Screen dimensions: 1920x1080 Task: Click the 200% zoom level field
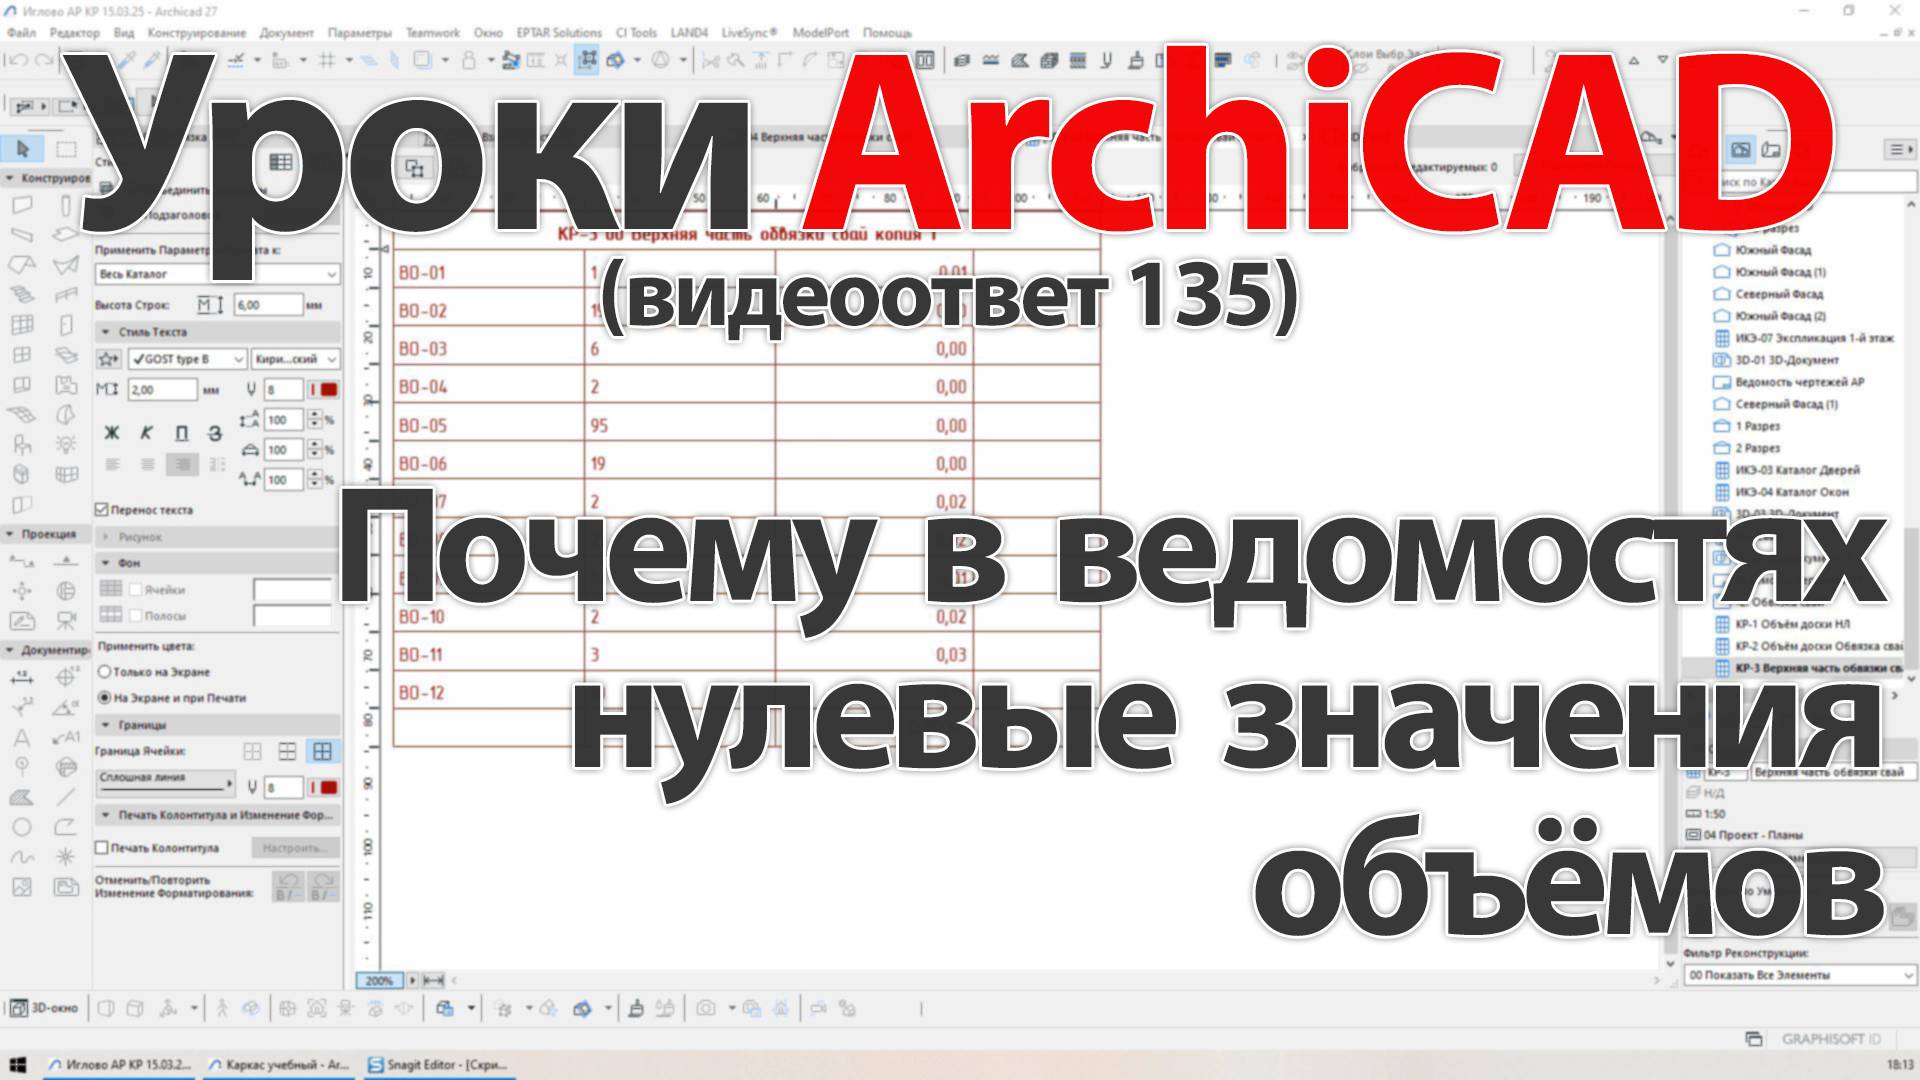[x=378, y=981]
